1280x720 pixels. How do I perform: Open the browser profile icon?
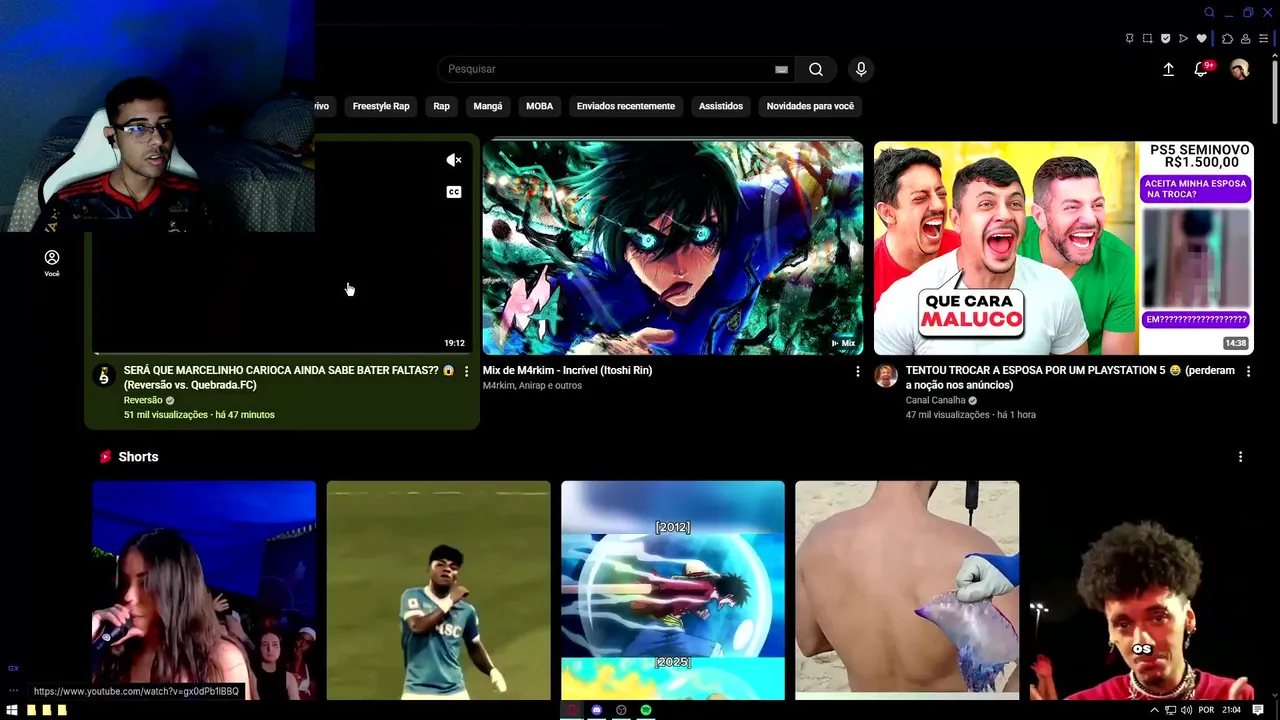1245,39
